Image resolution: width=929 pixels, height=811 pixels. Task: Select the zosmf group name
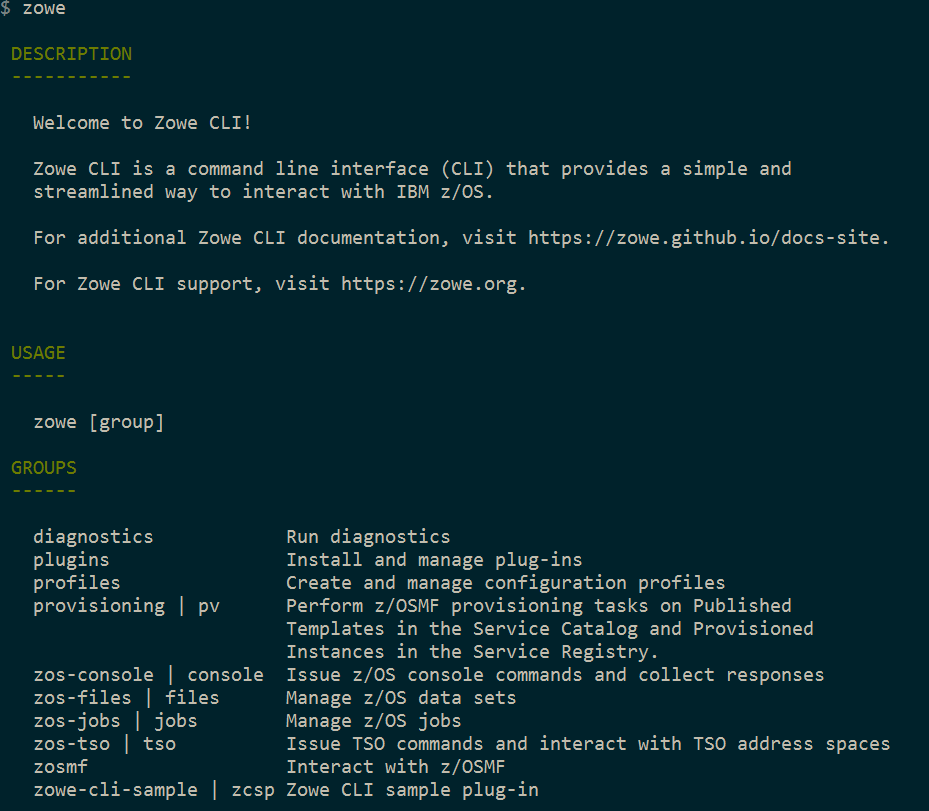click(60, 767)
